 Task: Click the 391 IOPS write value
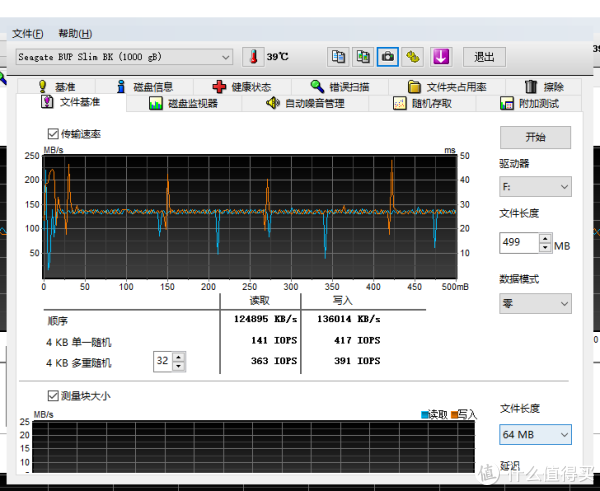[x=357, y=361]
